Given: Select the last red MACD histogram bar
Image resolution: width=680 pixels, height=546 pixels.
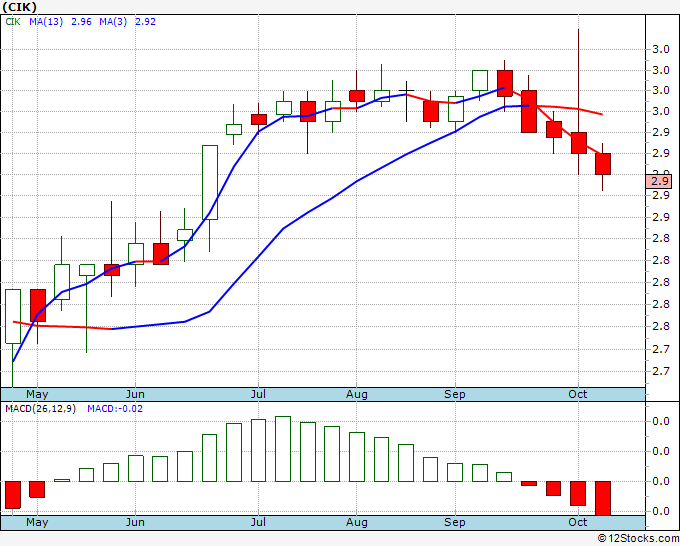Looking at the screenshot, I should 603,498.
